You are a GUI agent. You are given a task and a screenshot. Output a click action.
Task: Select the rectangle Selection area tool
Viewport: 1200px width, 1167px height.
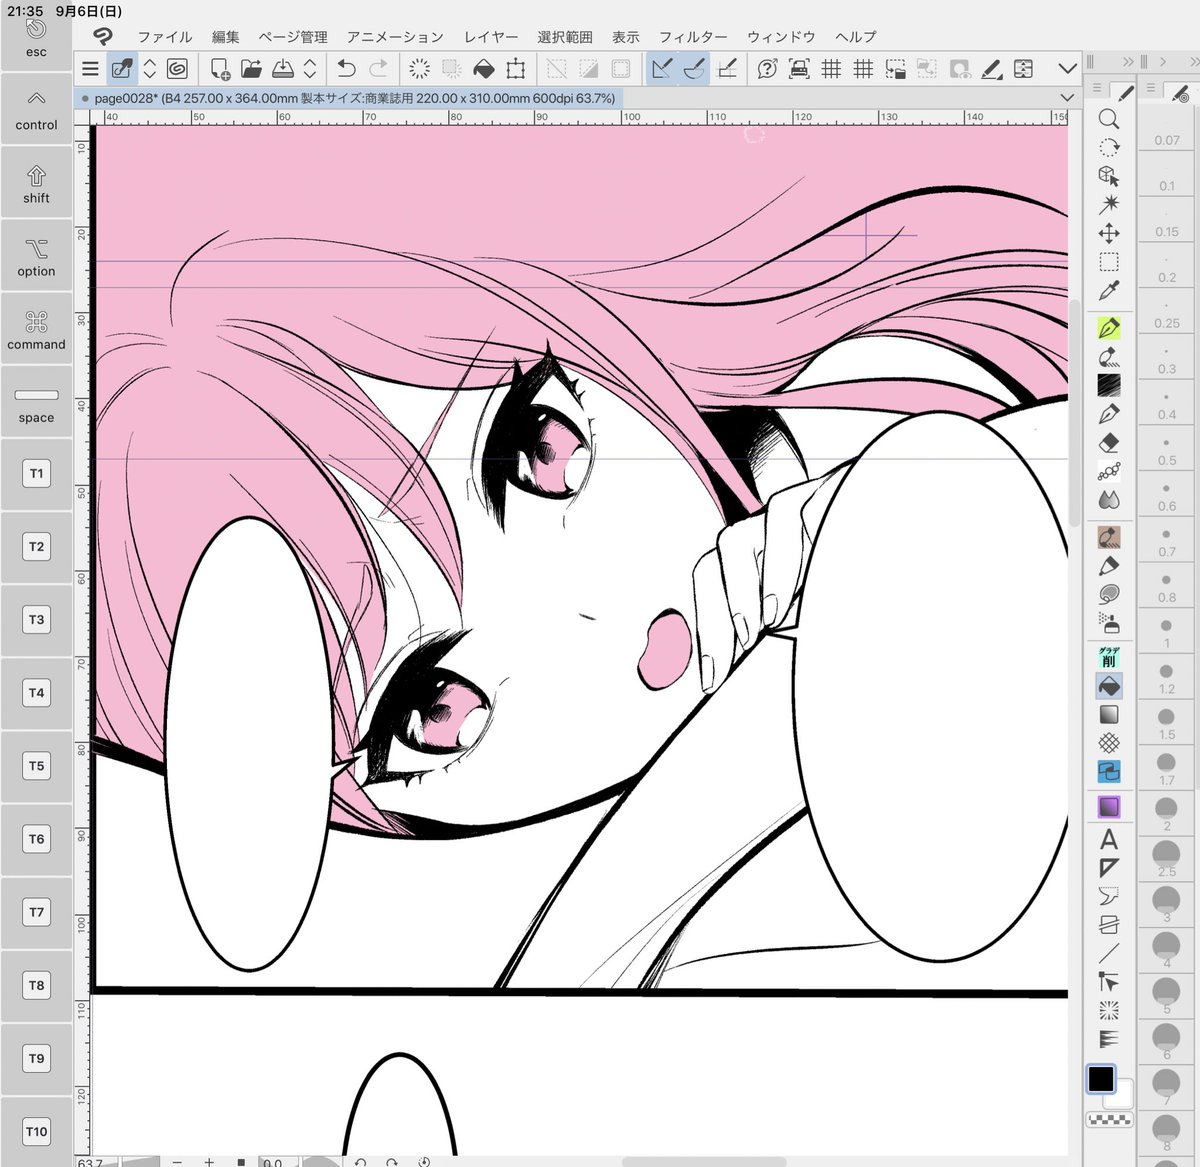tap(1109, 262)
